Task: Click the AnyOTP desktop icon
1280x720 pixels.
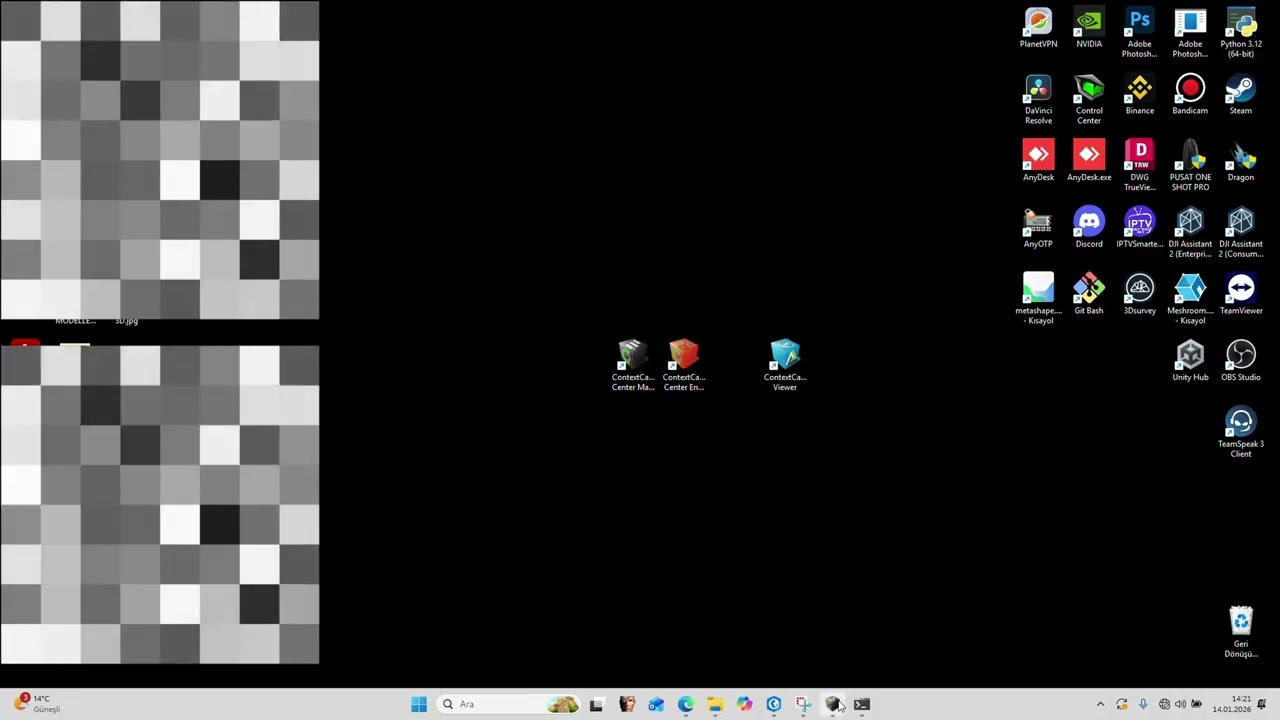Action: click(x=1038, y=229)
